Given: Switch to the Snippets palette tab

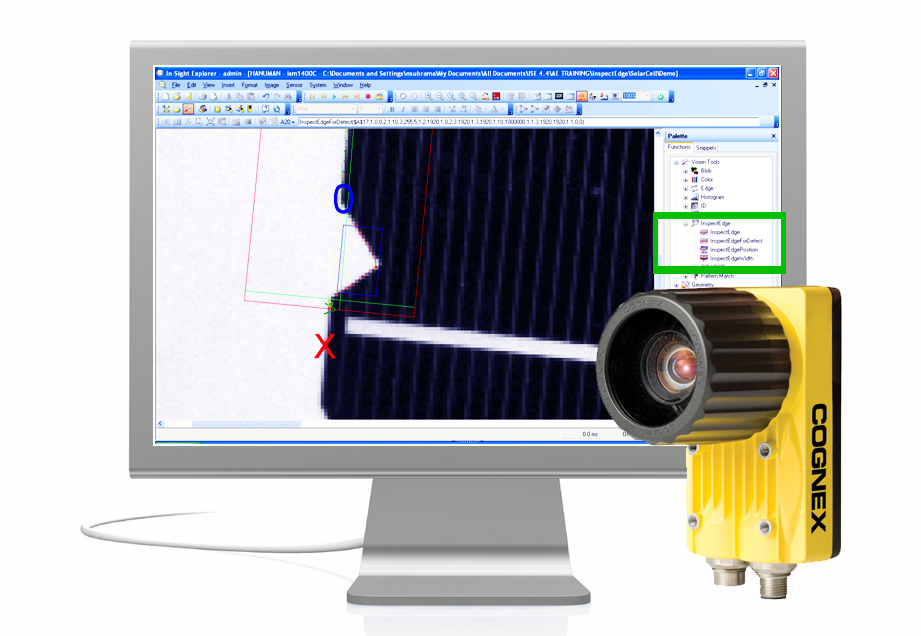Looking at the screenshot, I should coord(705,147).
